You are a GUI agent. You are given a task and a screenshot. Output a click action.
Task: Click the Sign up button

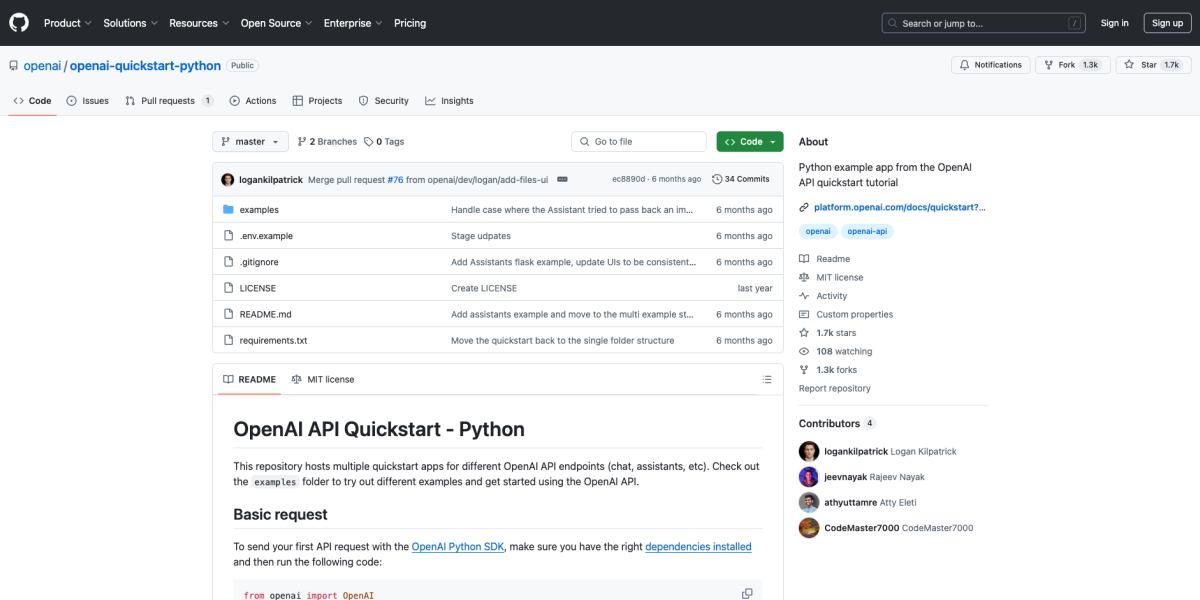click(1167, 22)
